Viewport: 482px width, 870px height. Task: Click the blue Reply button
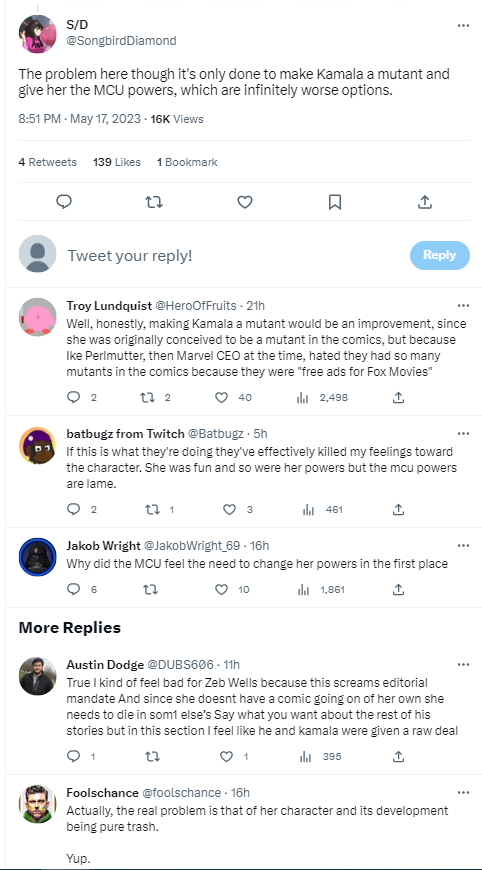tap(439, 255)
